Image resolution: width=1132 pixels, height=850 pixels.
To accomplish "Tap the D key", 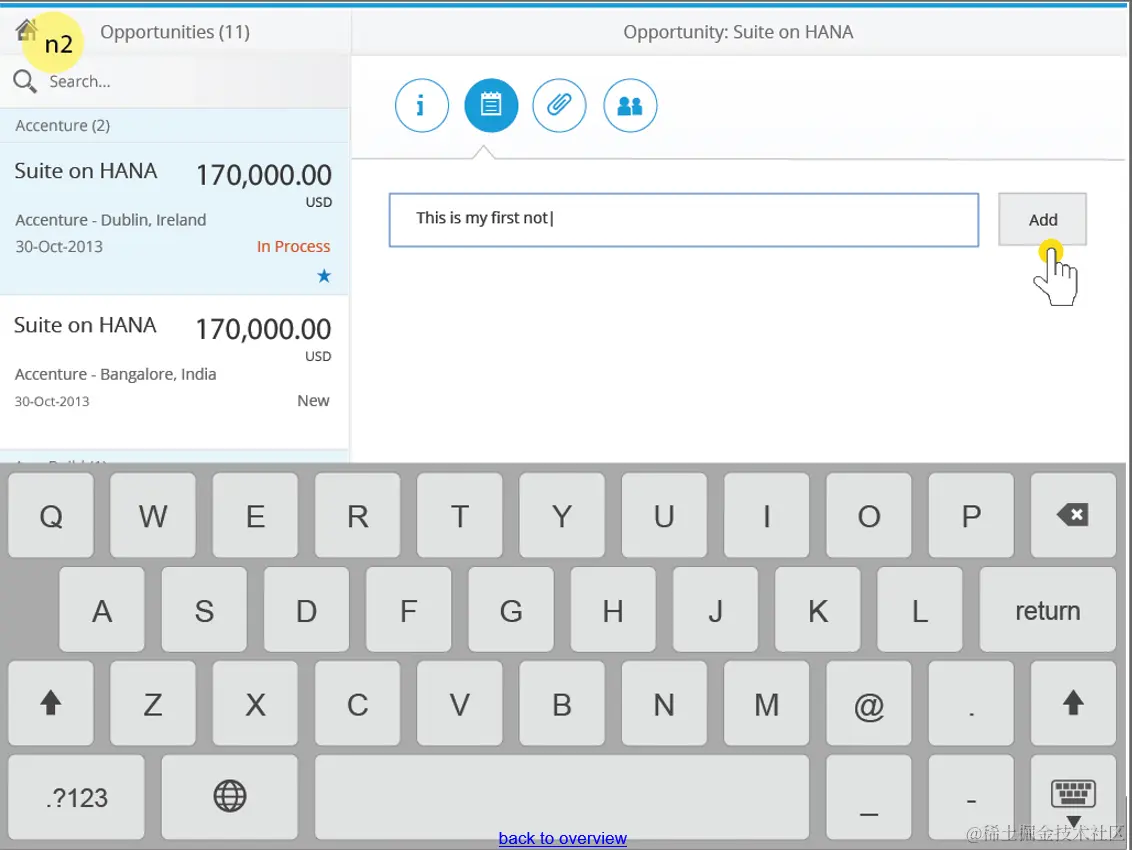I will (x=307, y=610).
